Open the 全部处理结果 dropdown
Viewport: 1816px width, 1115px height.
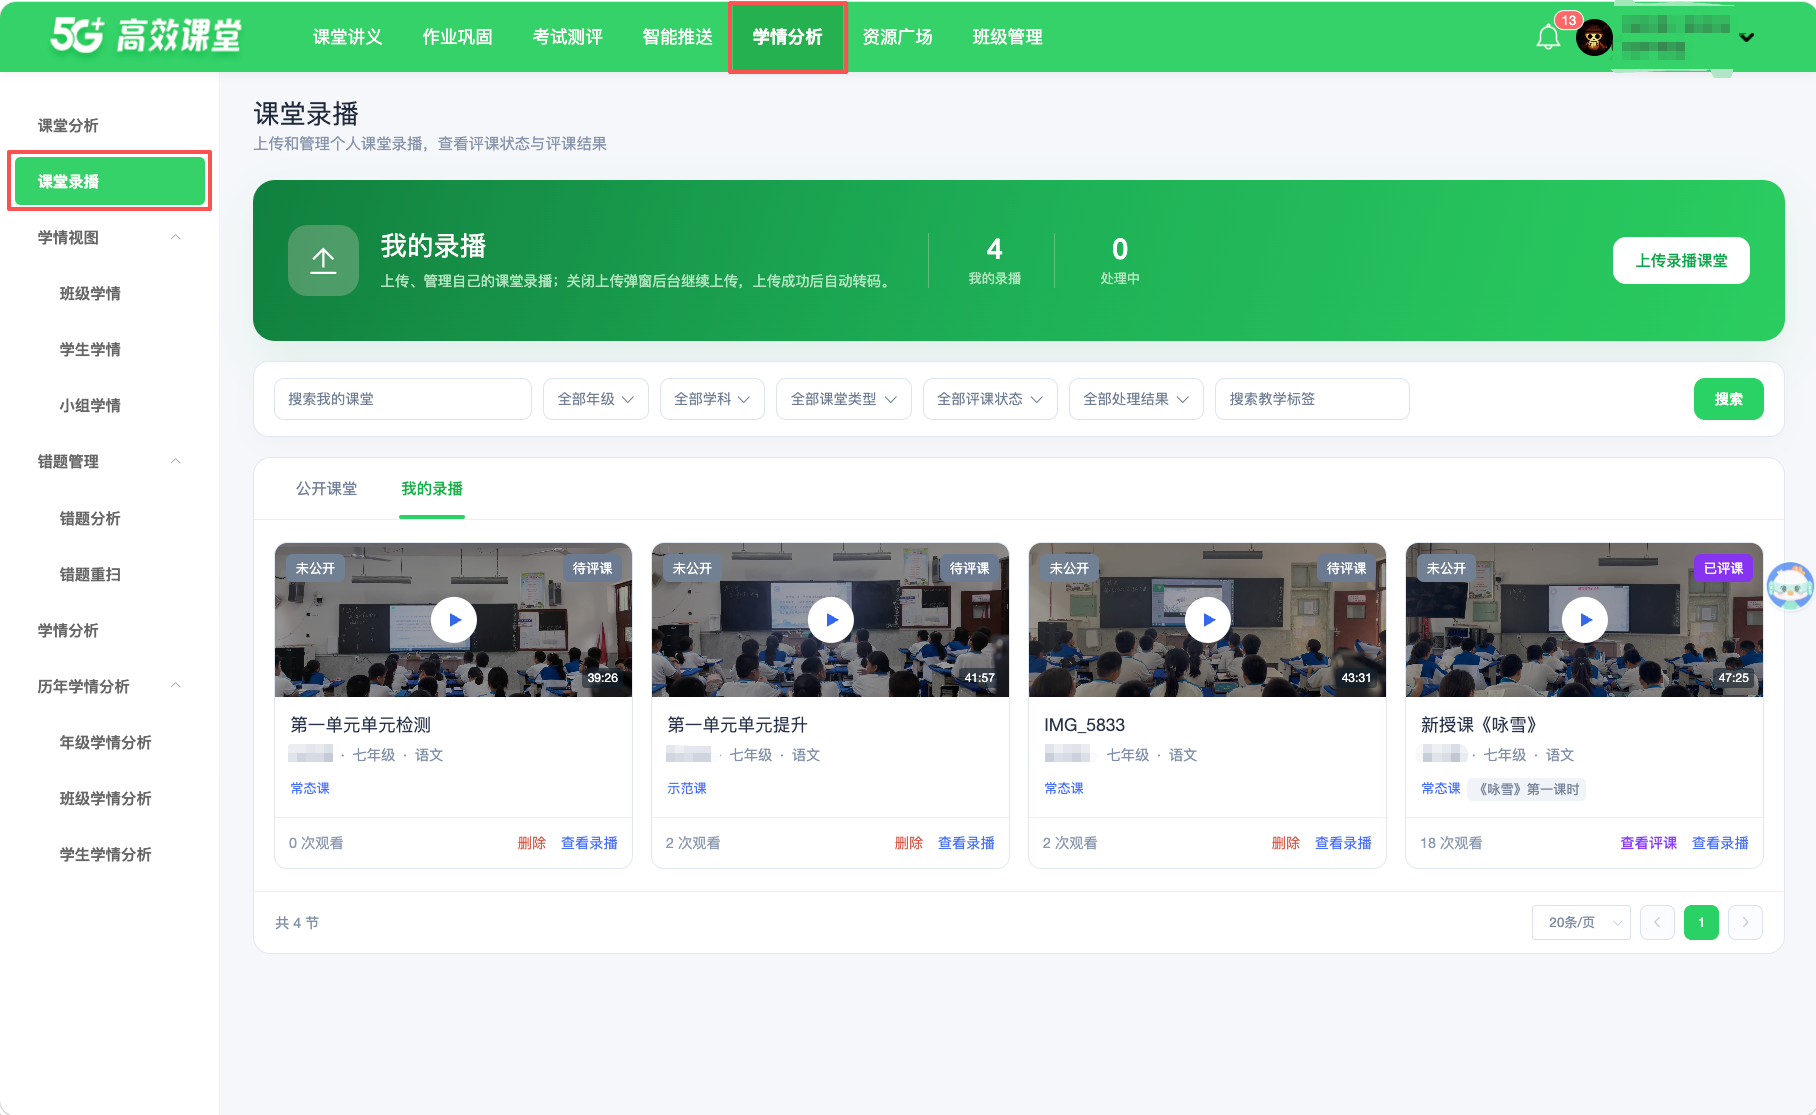point(1136,399)
